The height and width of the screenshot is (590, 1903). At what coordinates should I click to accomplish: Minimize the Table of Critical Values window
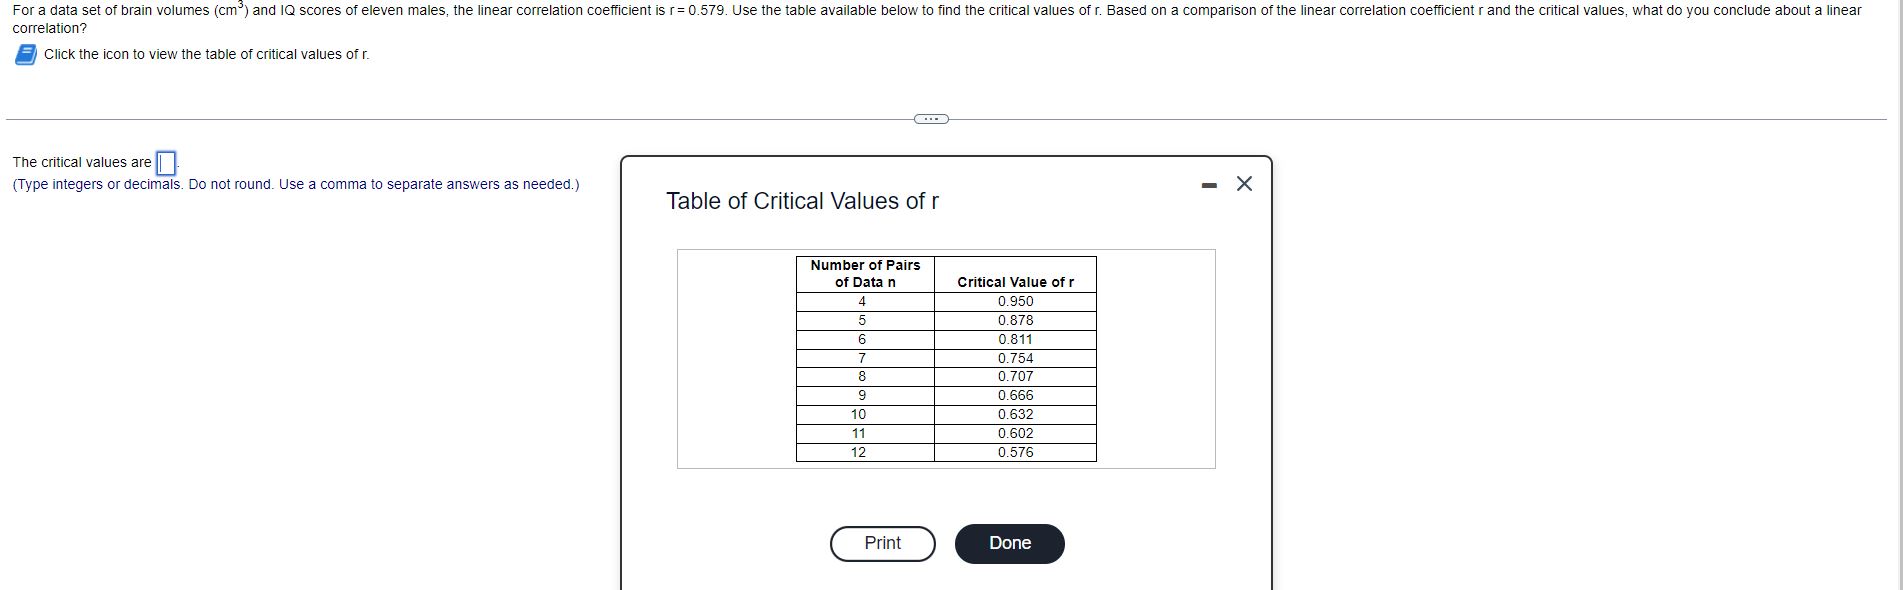[x=1208, y=184]
